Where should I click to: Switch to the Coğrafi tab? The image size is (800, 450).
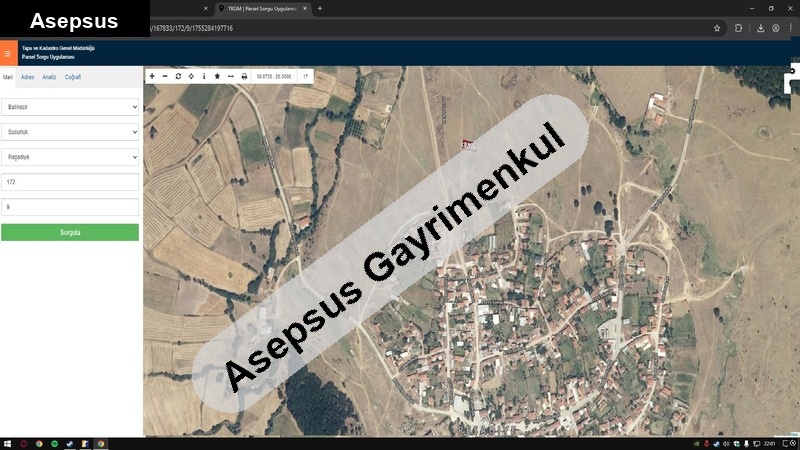[73, 77]
